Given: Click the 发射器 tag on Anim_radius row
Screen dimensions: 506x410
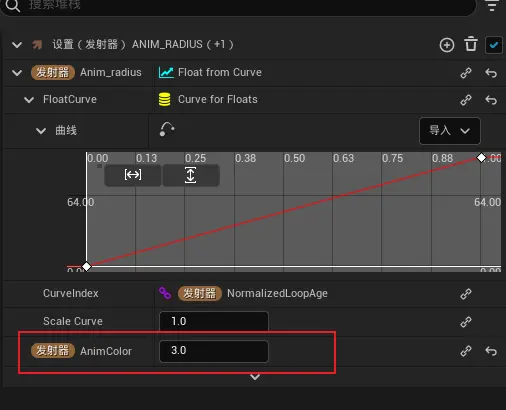Looking at the screenshot, I should [x=53, y=72].
